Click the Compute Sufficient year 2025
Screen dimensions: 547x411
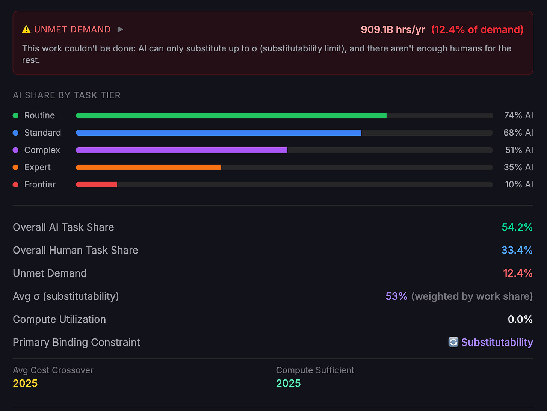tap(289, 383)
